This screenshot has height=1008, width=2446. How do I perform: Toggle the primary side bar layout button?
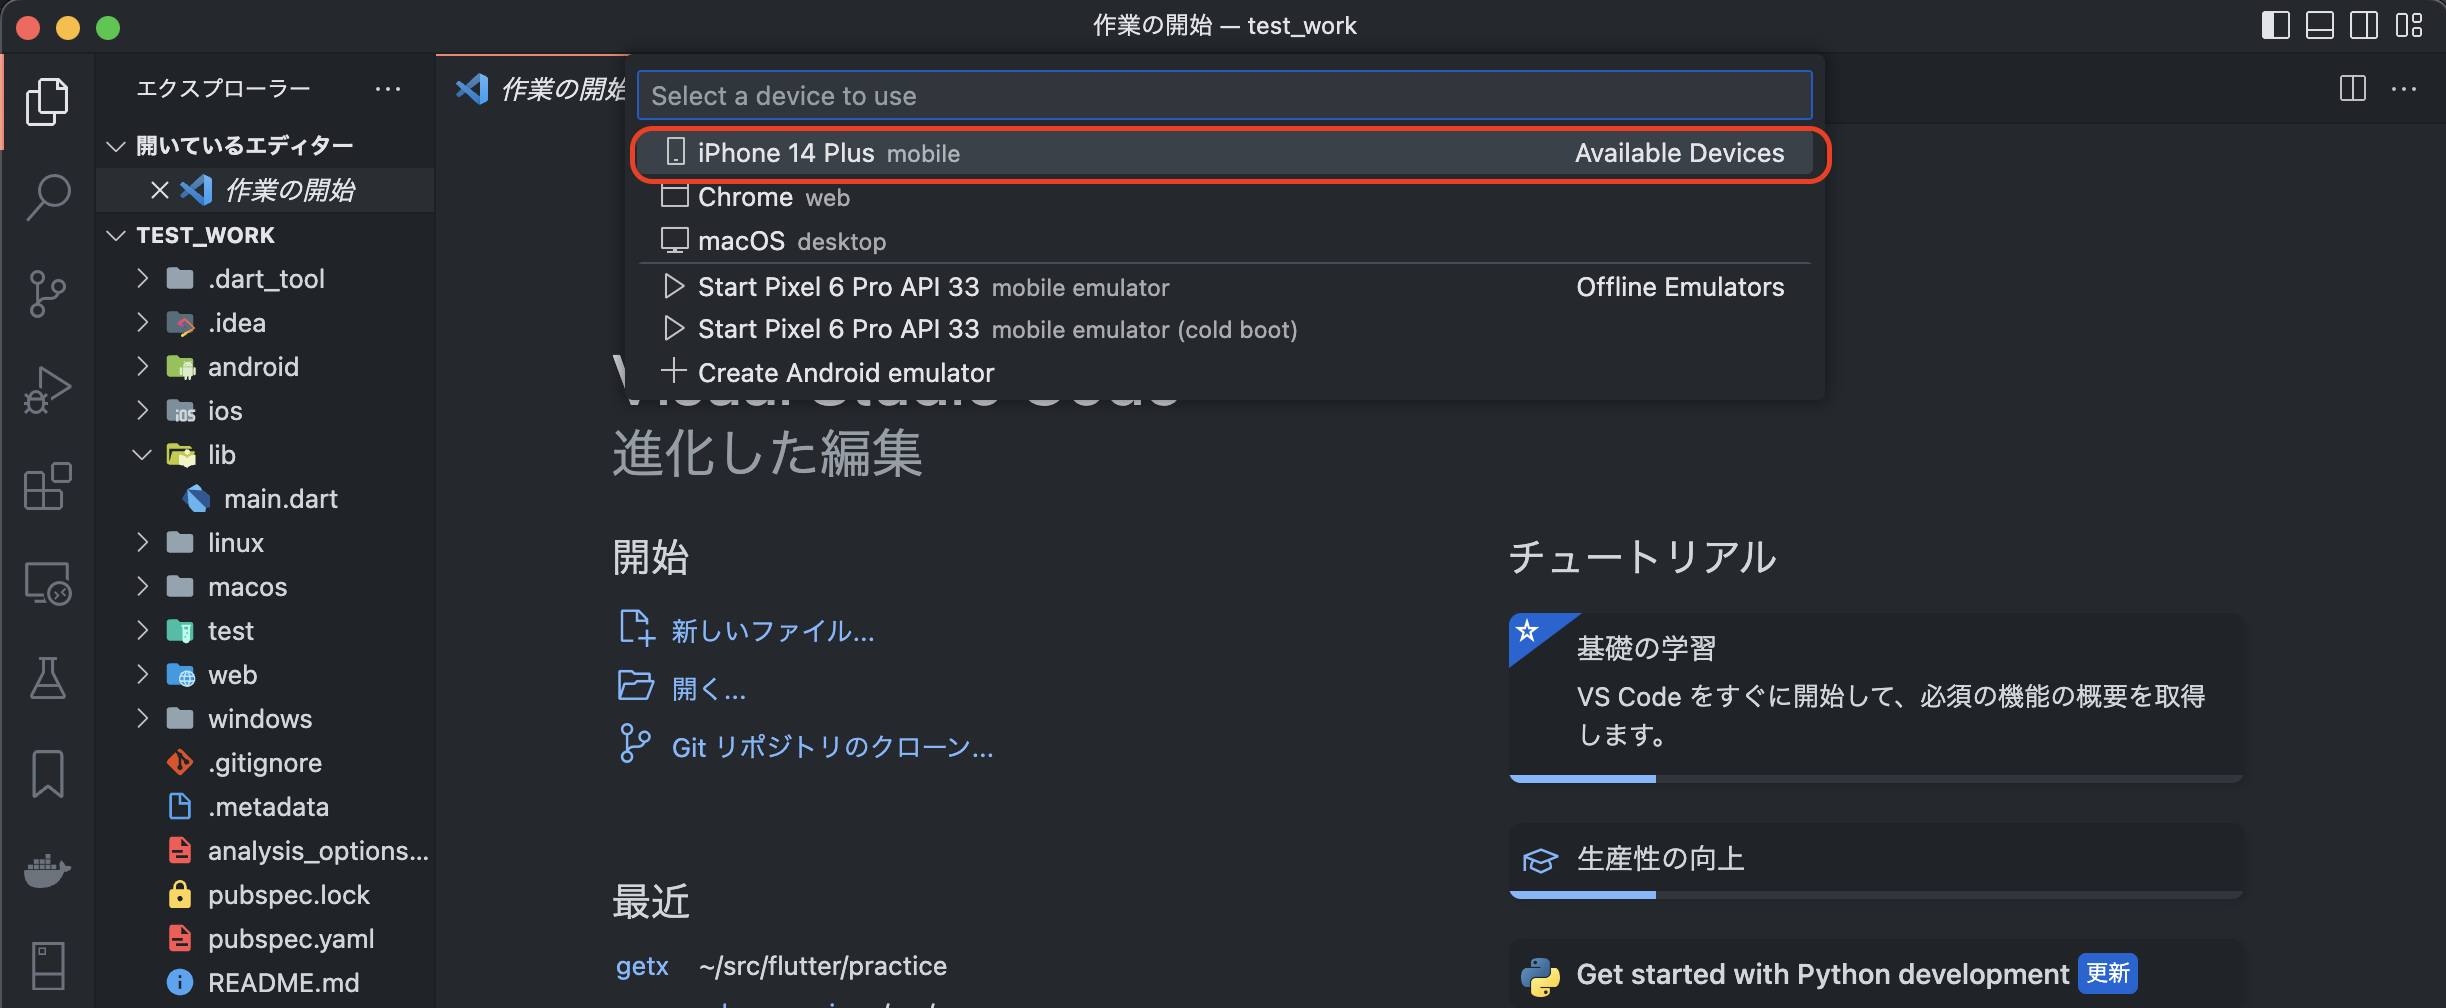click(x=2275, y=26)
